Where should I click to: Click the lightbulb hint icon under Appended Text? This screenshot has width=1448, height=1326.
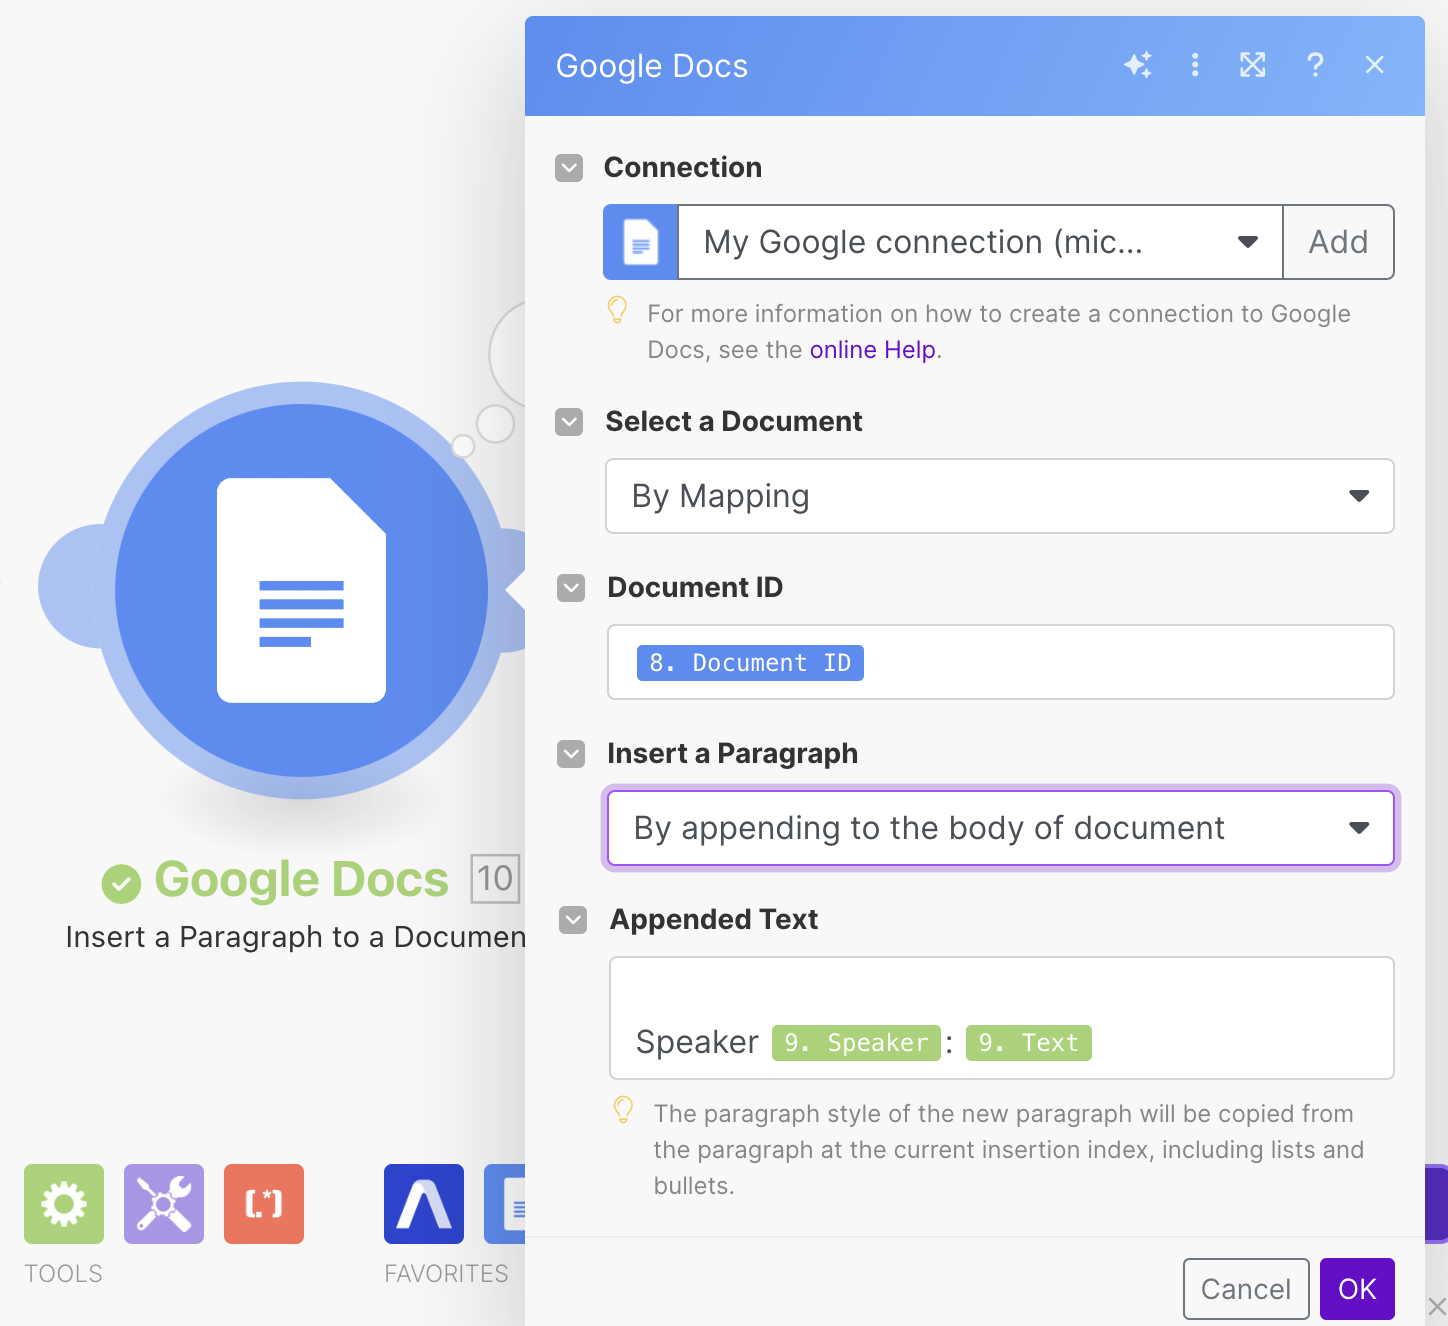[623, 1110]
